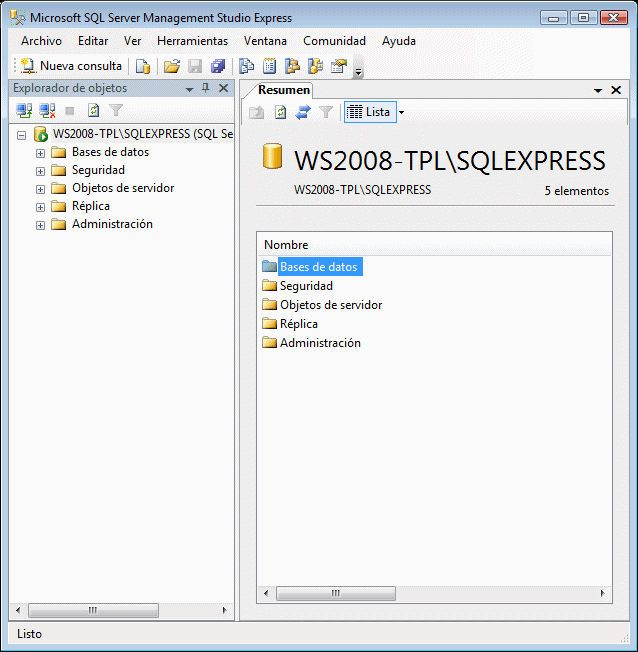Open the Ayuda menu

coord(398,41)
